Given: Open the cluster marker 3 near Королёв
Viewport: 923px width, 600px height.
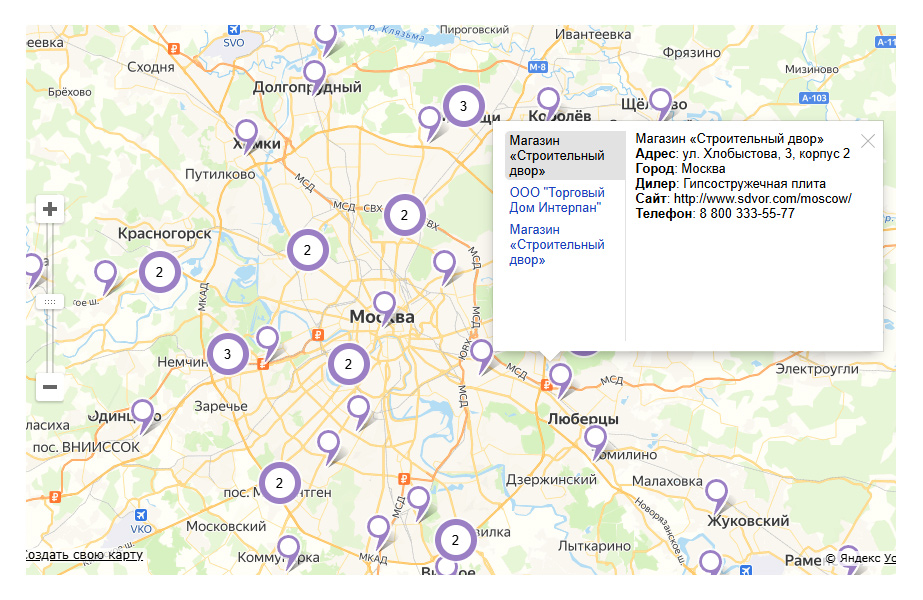Looking at the screenshot, I should click(x=462, y=105).
